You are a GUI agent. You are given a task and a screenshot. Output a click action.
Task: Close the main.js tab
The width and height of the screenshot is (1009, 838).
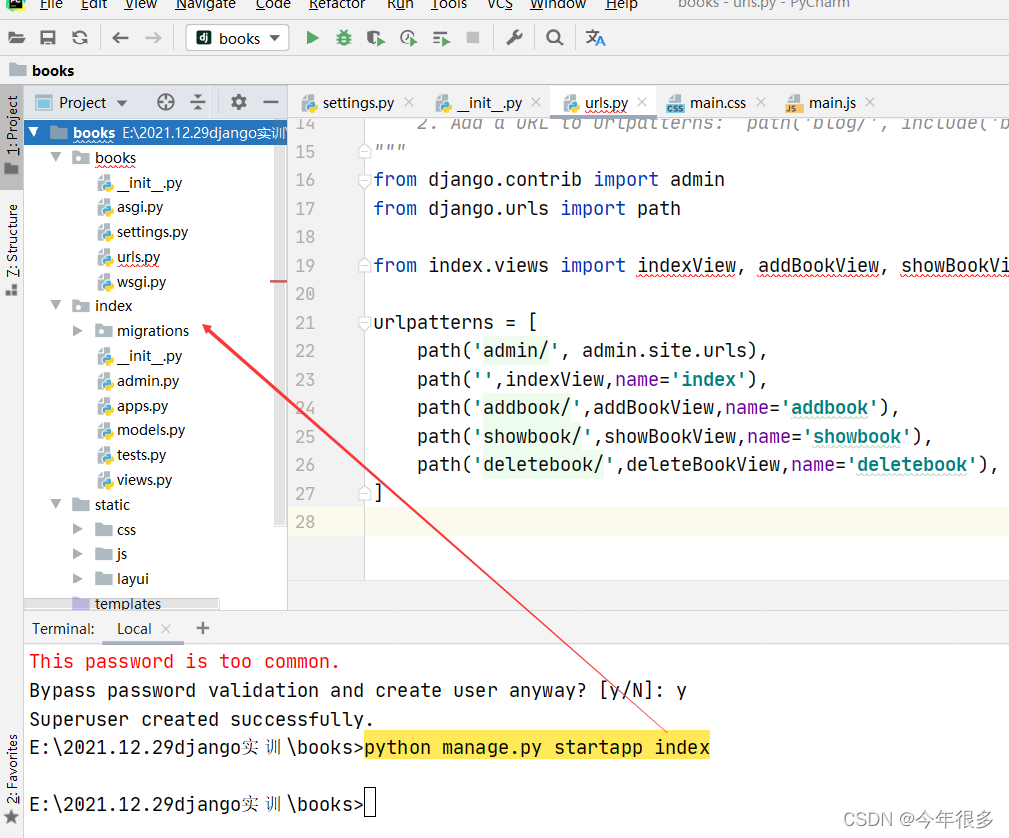[x=870, y=102]
